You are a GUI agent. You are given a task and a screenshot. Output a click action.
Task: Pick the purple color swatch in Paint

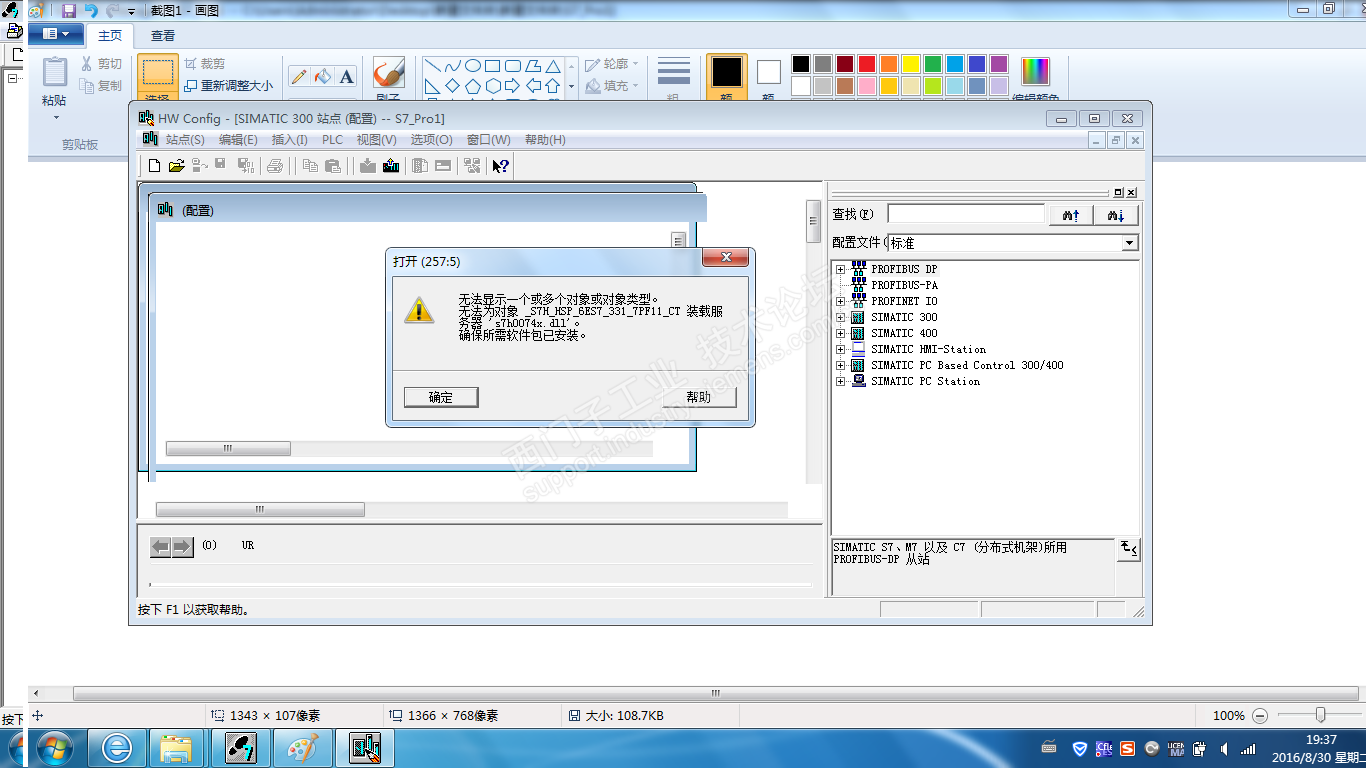[x=999, y=64]
